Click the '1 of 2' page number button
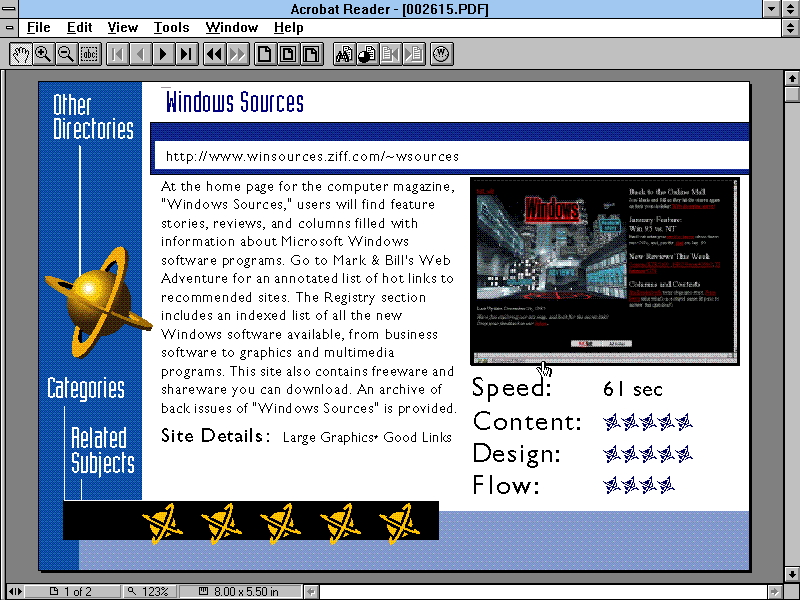The height and width of the screenshot is (600, 800). coord(72,591)
